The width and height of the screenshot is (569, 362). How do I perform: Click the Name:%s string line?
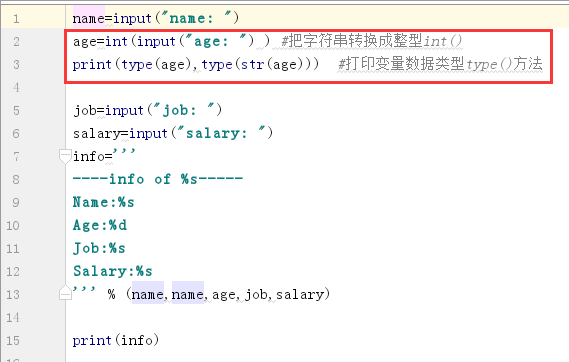(104, 202)
